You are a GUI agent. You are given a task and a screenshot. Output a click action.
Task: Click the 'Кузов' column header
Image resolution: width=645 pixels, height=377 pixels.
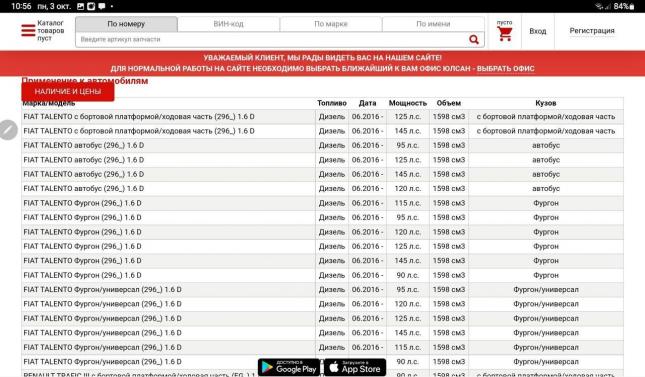[x=546, y=103]
